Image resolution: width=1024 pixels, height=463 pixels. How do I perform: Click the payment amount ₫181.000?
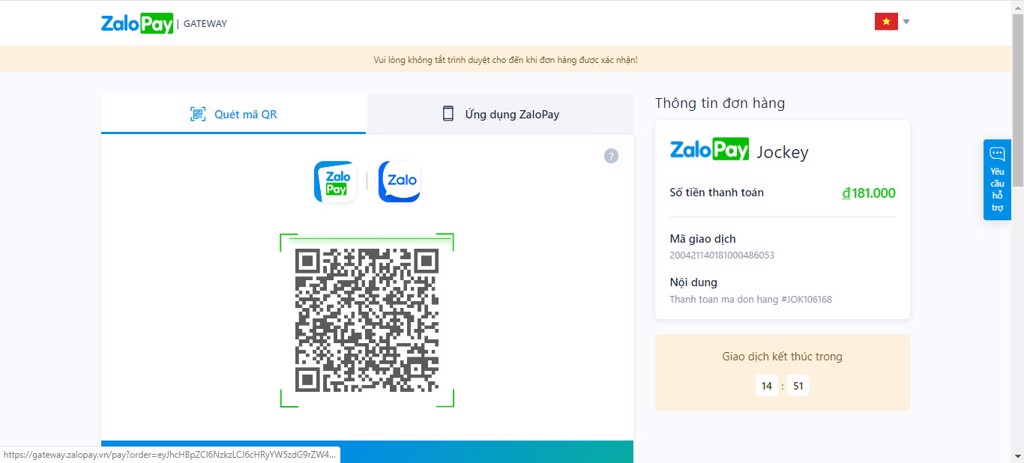click(x=869, y=193)
